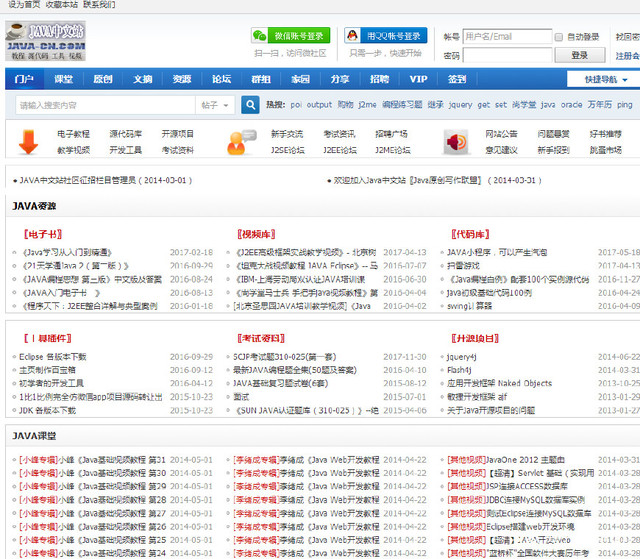Open the 分享 nav tab
The height and width of the screenshot is (559, 640).
[340, 79]
